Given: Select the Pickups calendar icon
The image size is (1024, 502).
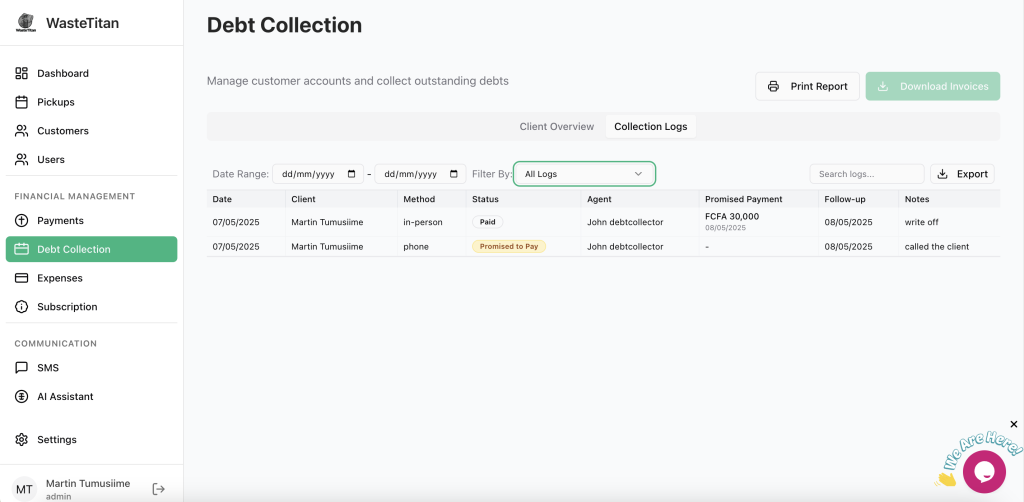Looking at the screenshot, I should click(22, 102).
